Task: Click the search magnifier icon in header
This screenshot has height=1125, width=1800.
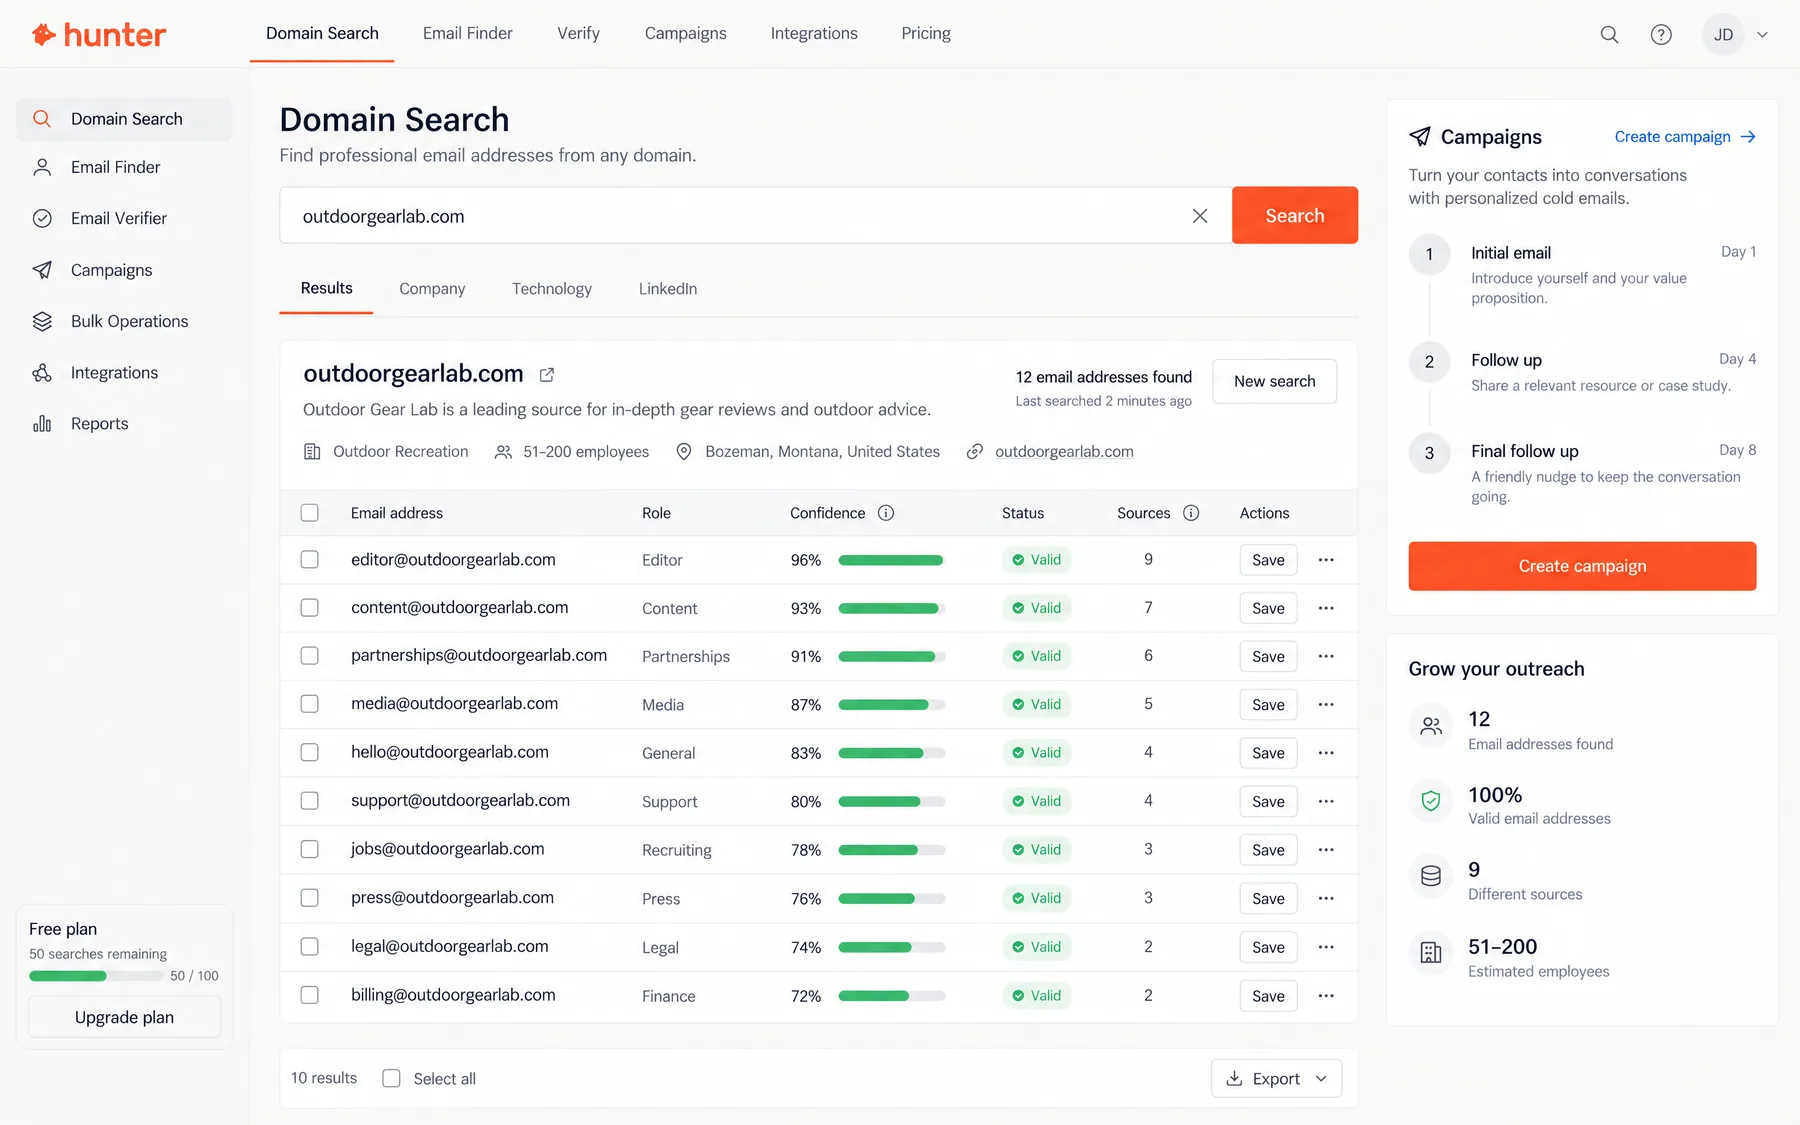Action: point(1609,34)
